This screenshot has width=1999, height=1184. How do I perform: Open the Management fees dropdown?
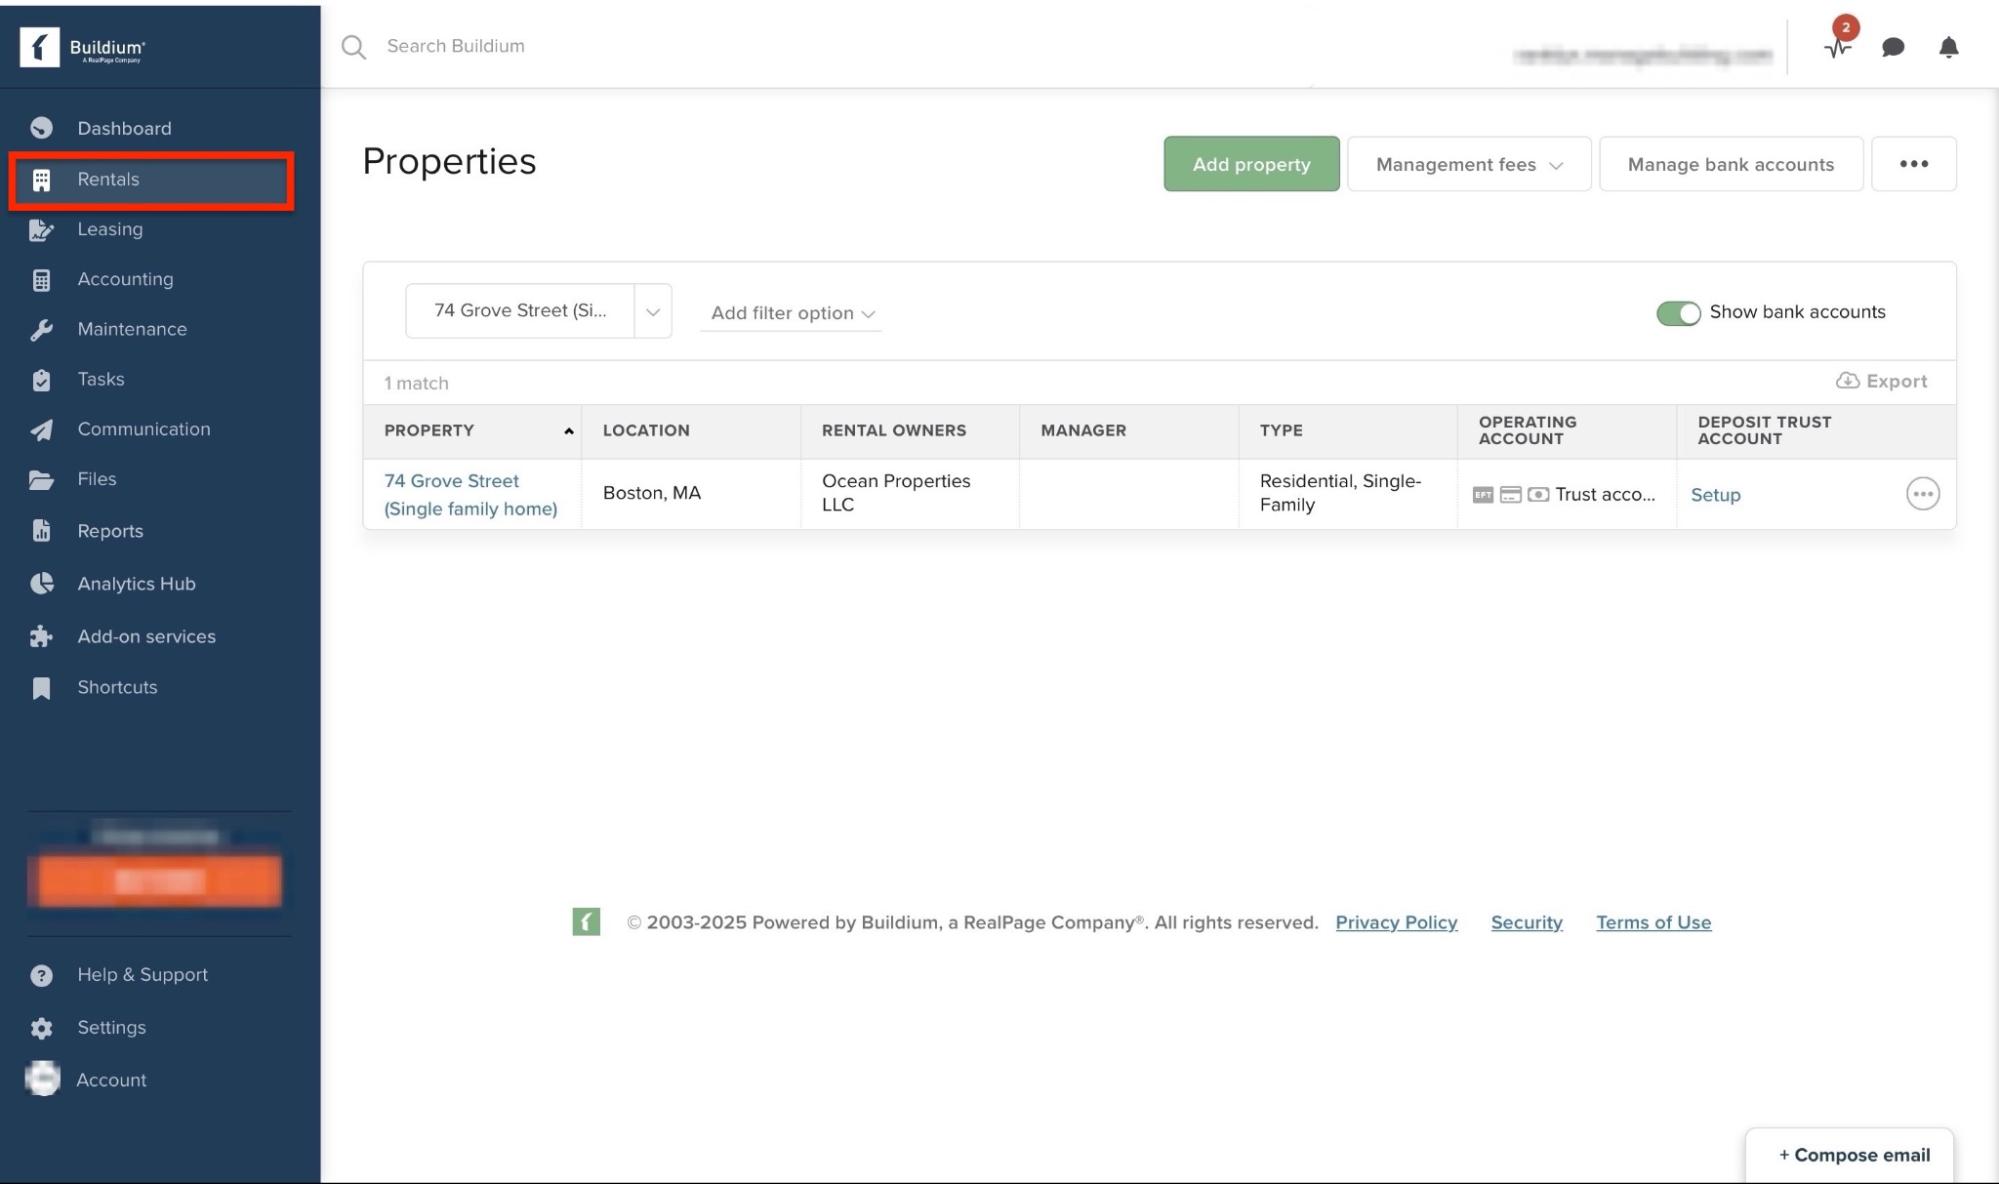click(1468, 164)
